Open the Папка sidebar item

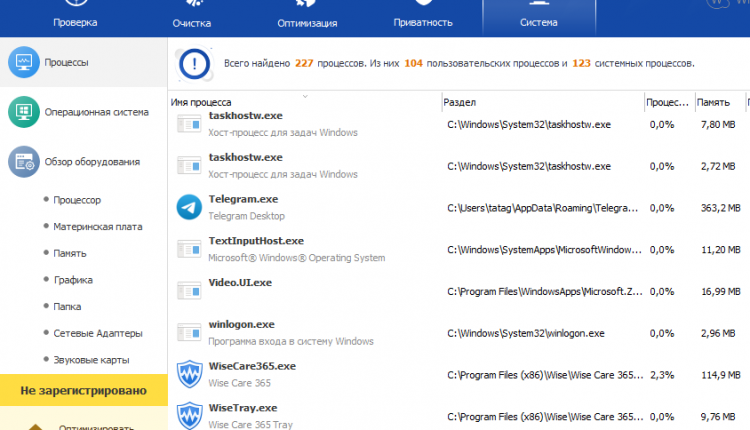tap(67, 307)
